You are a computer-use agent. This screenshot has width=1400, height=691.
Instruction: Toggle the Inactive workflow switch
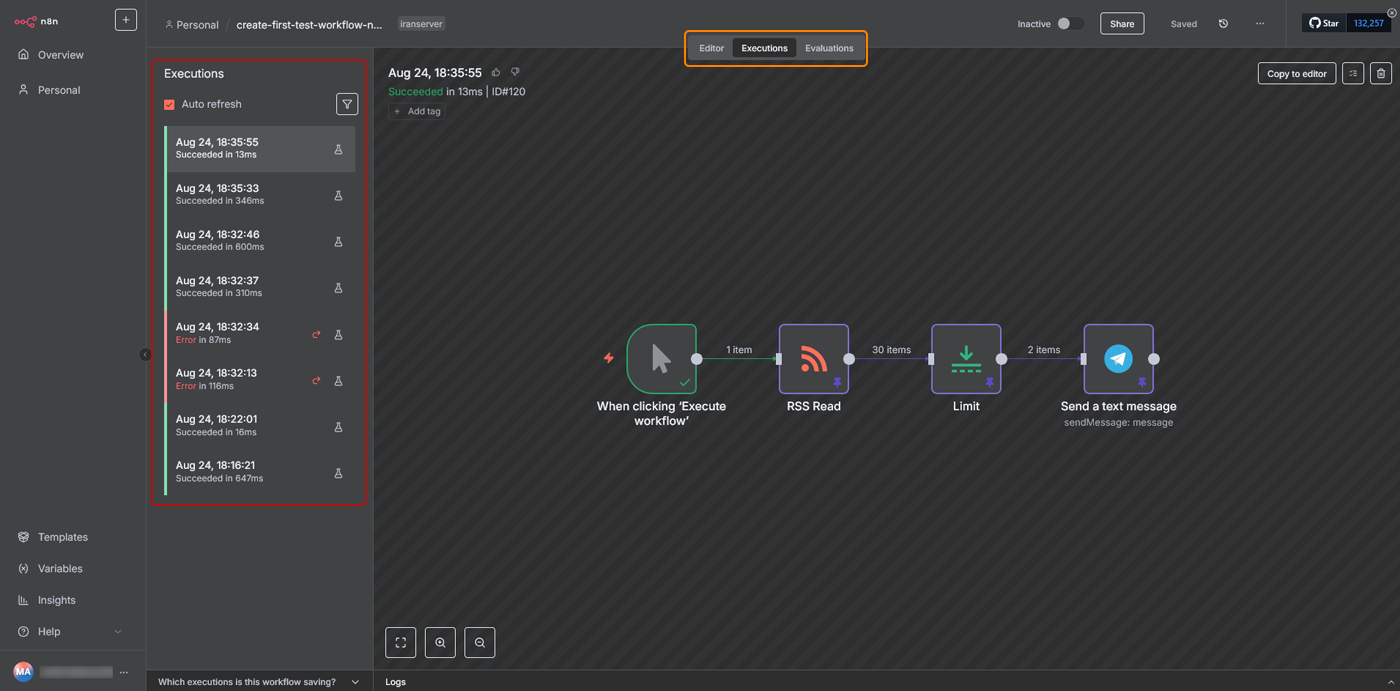coord(1069,24)
